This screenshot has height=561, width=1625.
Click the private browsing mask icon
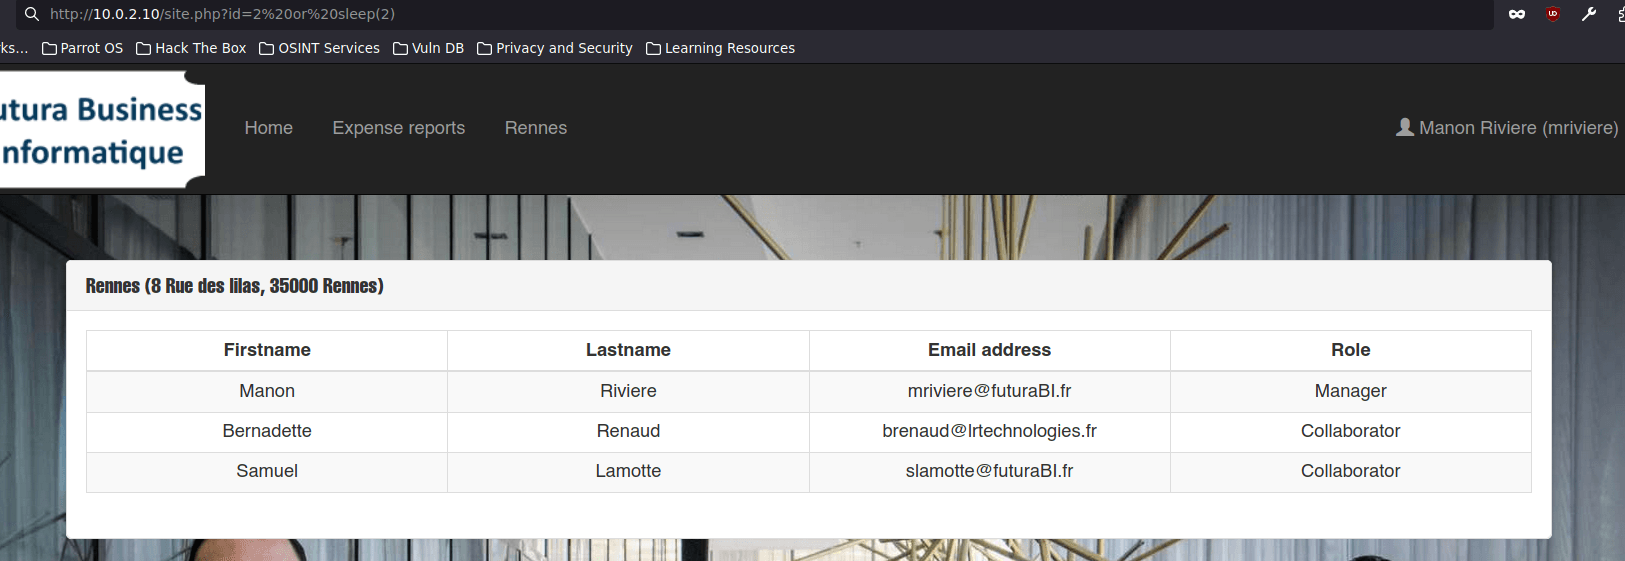(1517, 14)
